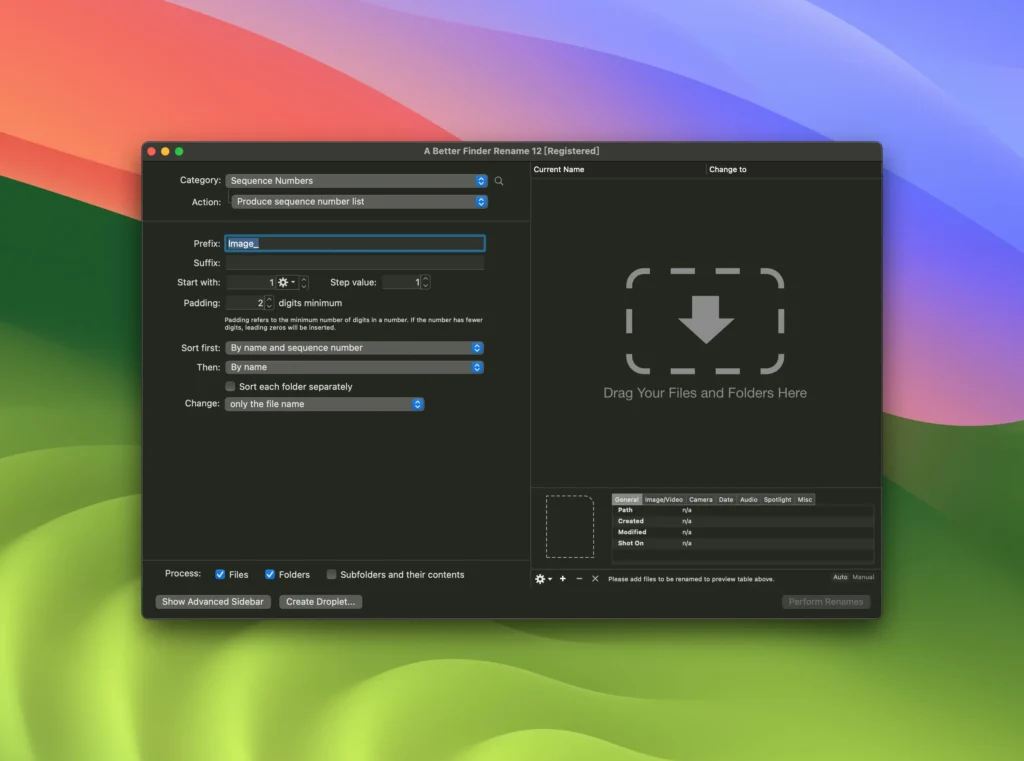Viewport: 1024px width, 761px height.
Task: Uncheck the Files checkbox
Action: coord(221,574)
